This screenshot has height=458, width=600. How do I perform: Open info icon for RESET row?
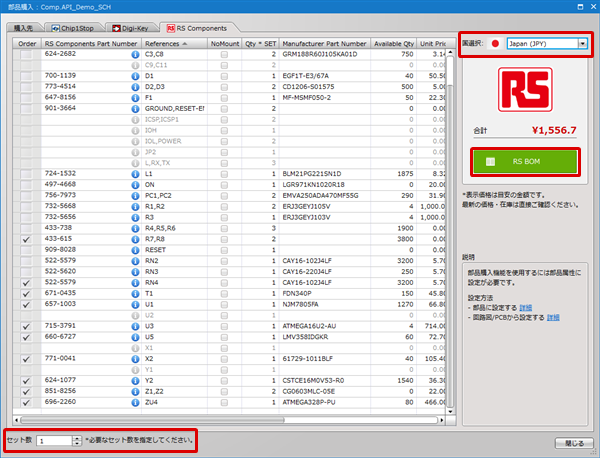(x=135, y=250)
